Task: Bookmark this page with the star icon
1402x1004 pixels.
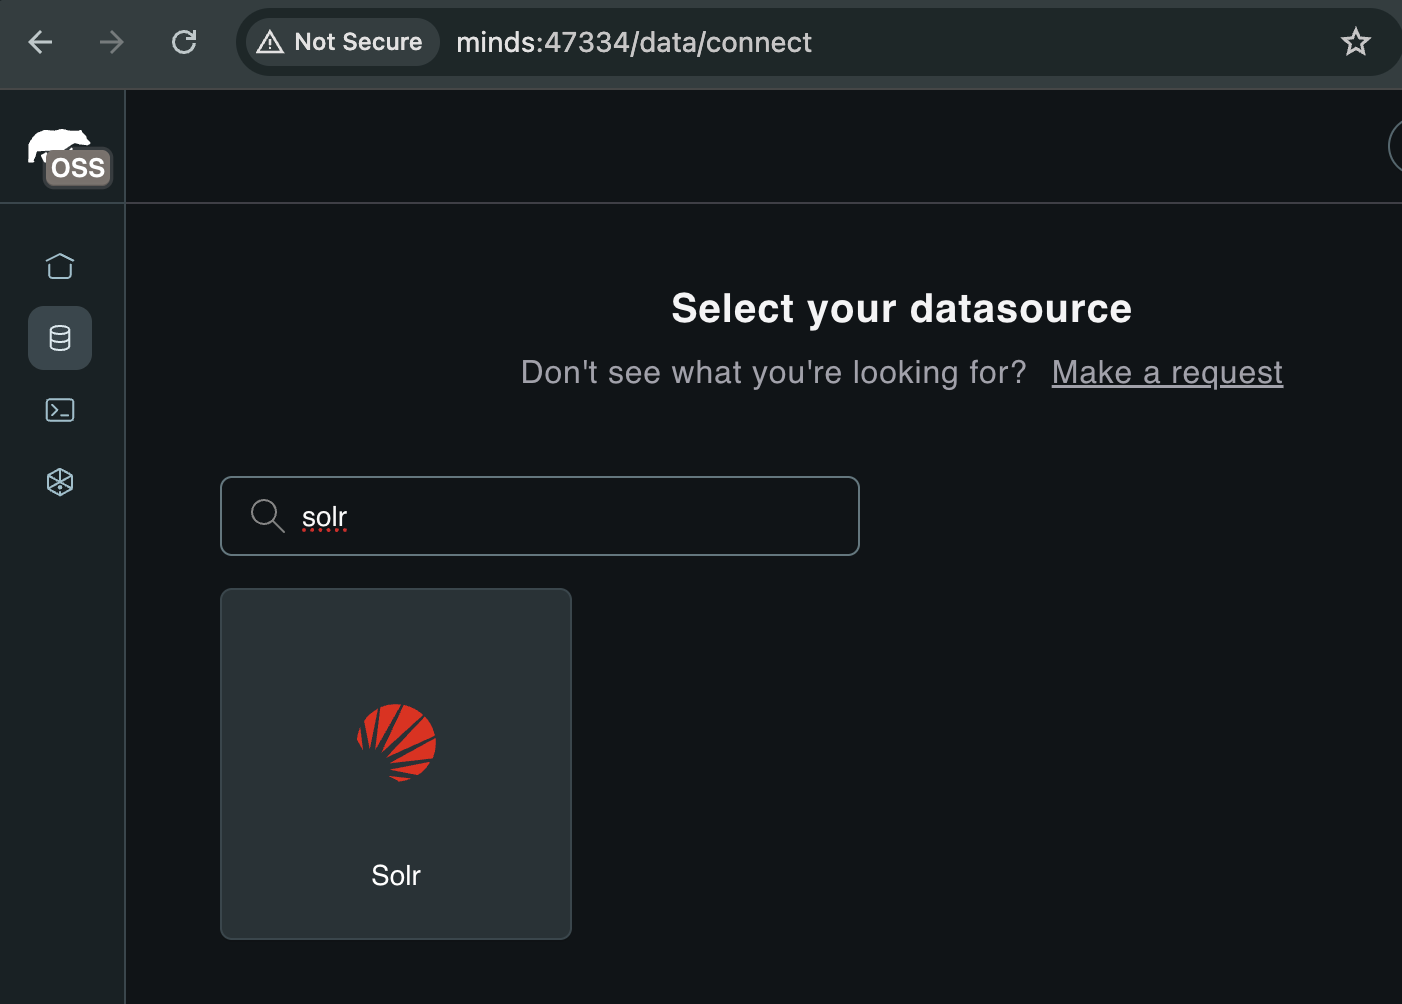Action: point(1355,42)
